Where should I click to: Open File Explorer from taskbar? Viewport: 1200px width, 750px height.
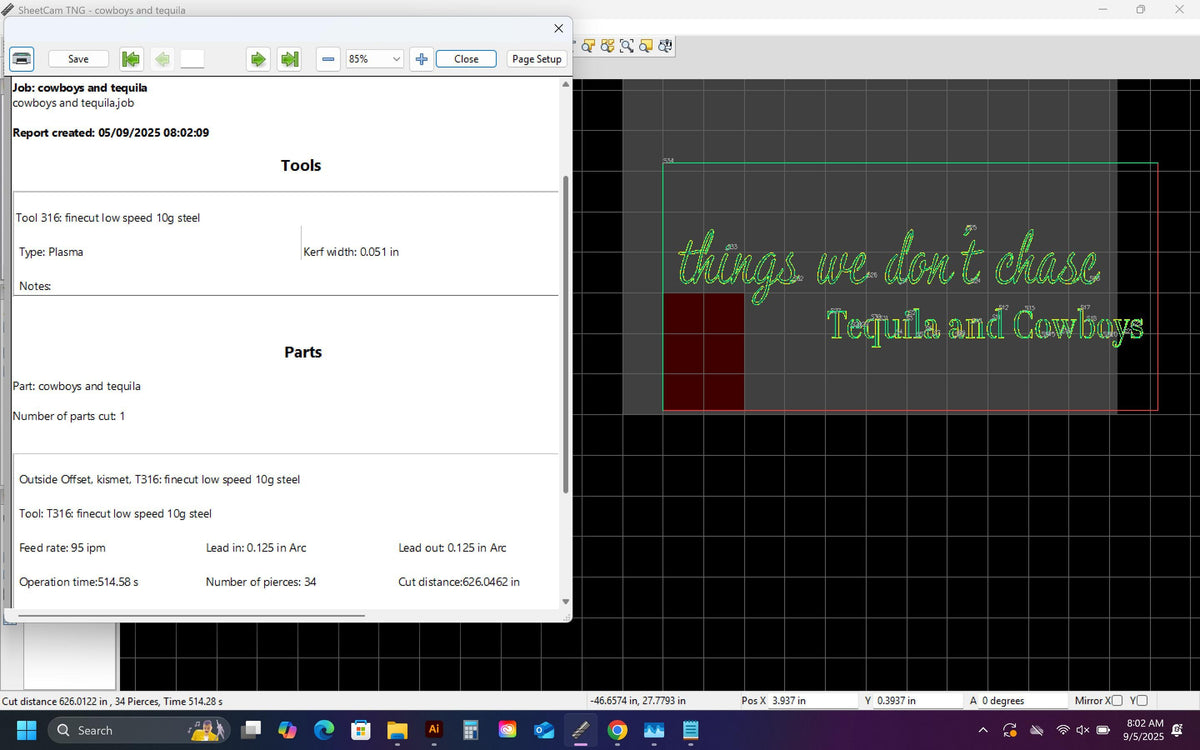coord(397,730)
